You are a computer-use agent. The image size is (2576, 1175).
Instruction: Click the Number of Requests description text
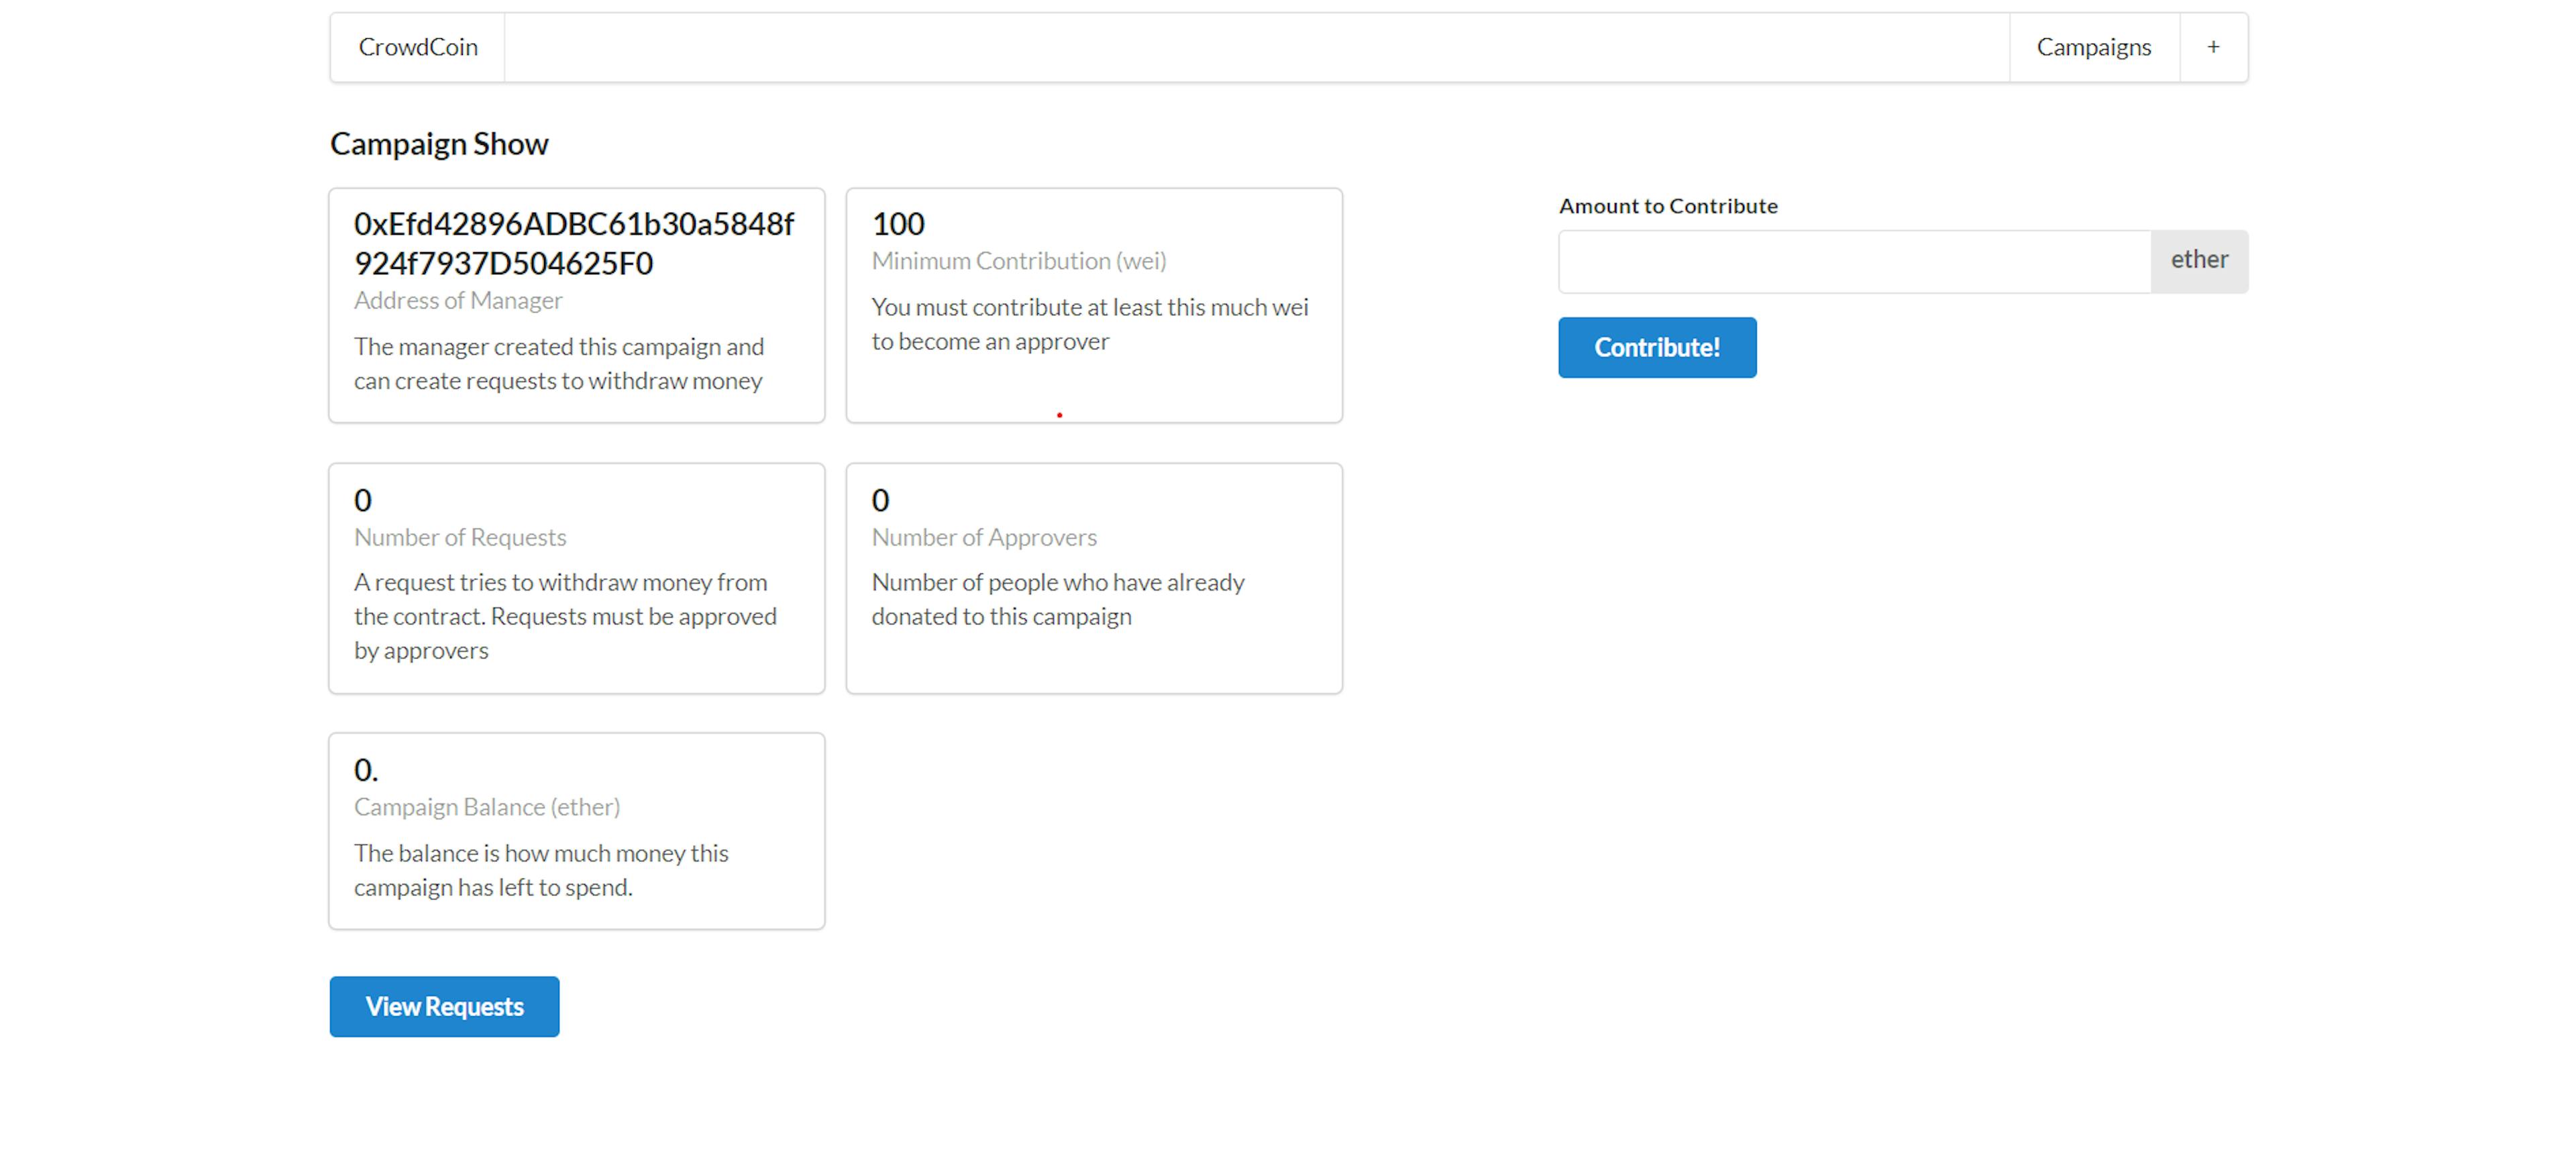tap(564, 616)
